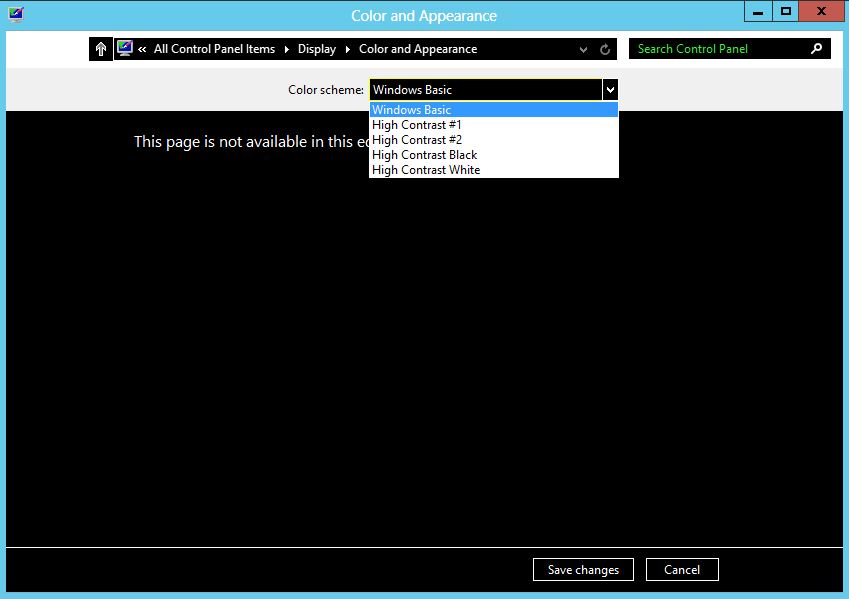Open address bar history dropdown
This screenshot has height=599, width=849.
(x=583, y=49)
